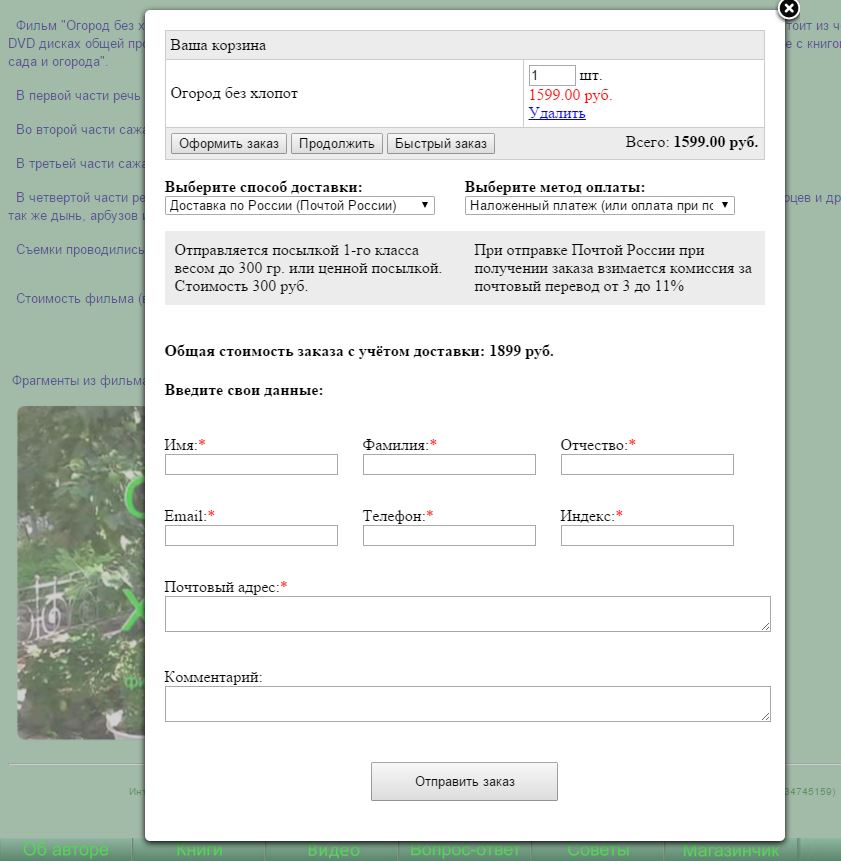Click the Выберите способ доставки label

click(x=263, y=187)
